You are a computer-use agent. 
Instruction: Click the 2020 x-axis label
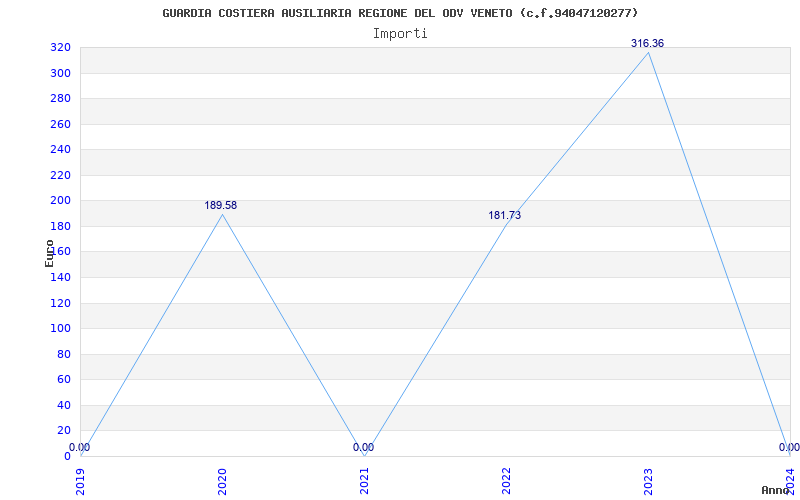coord(222,482)
